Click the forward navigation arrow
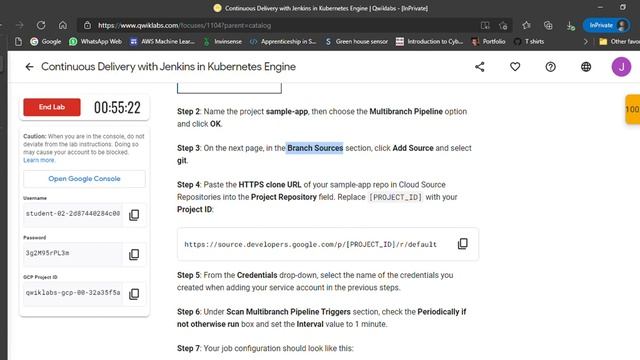 tap(20, 25)
